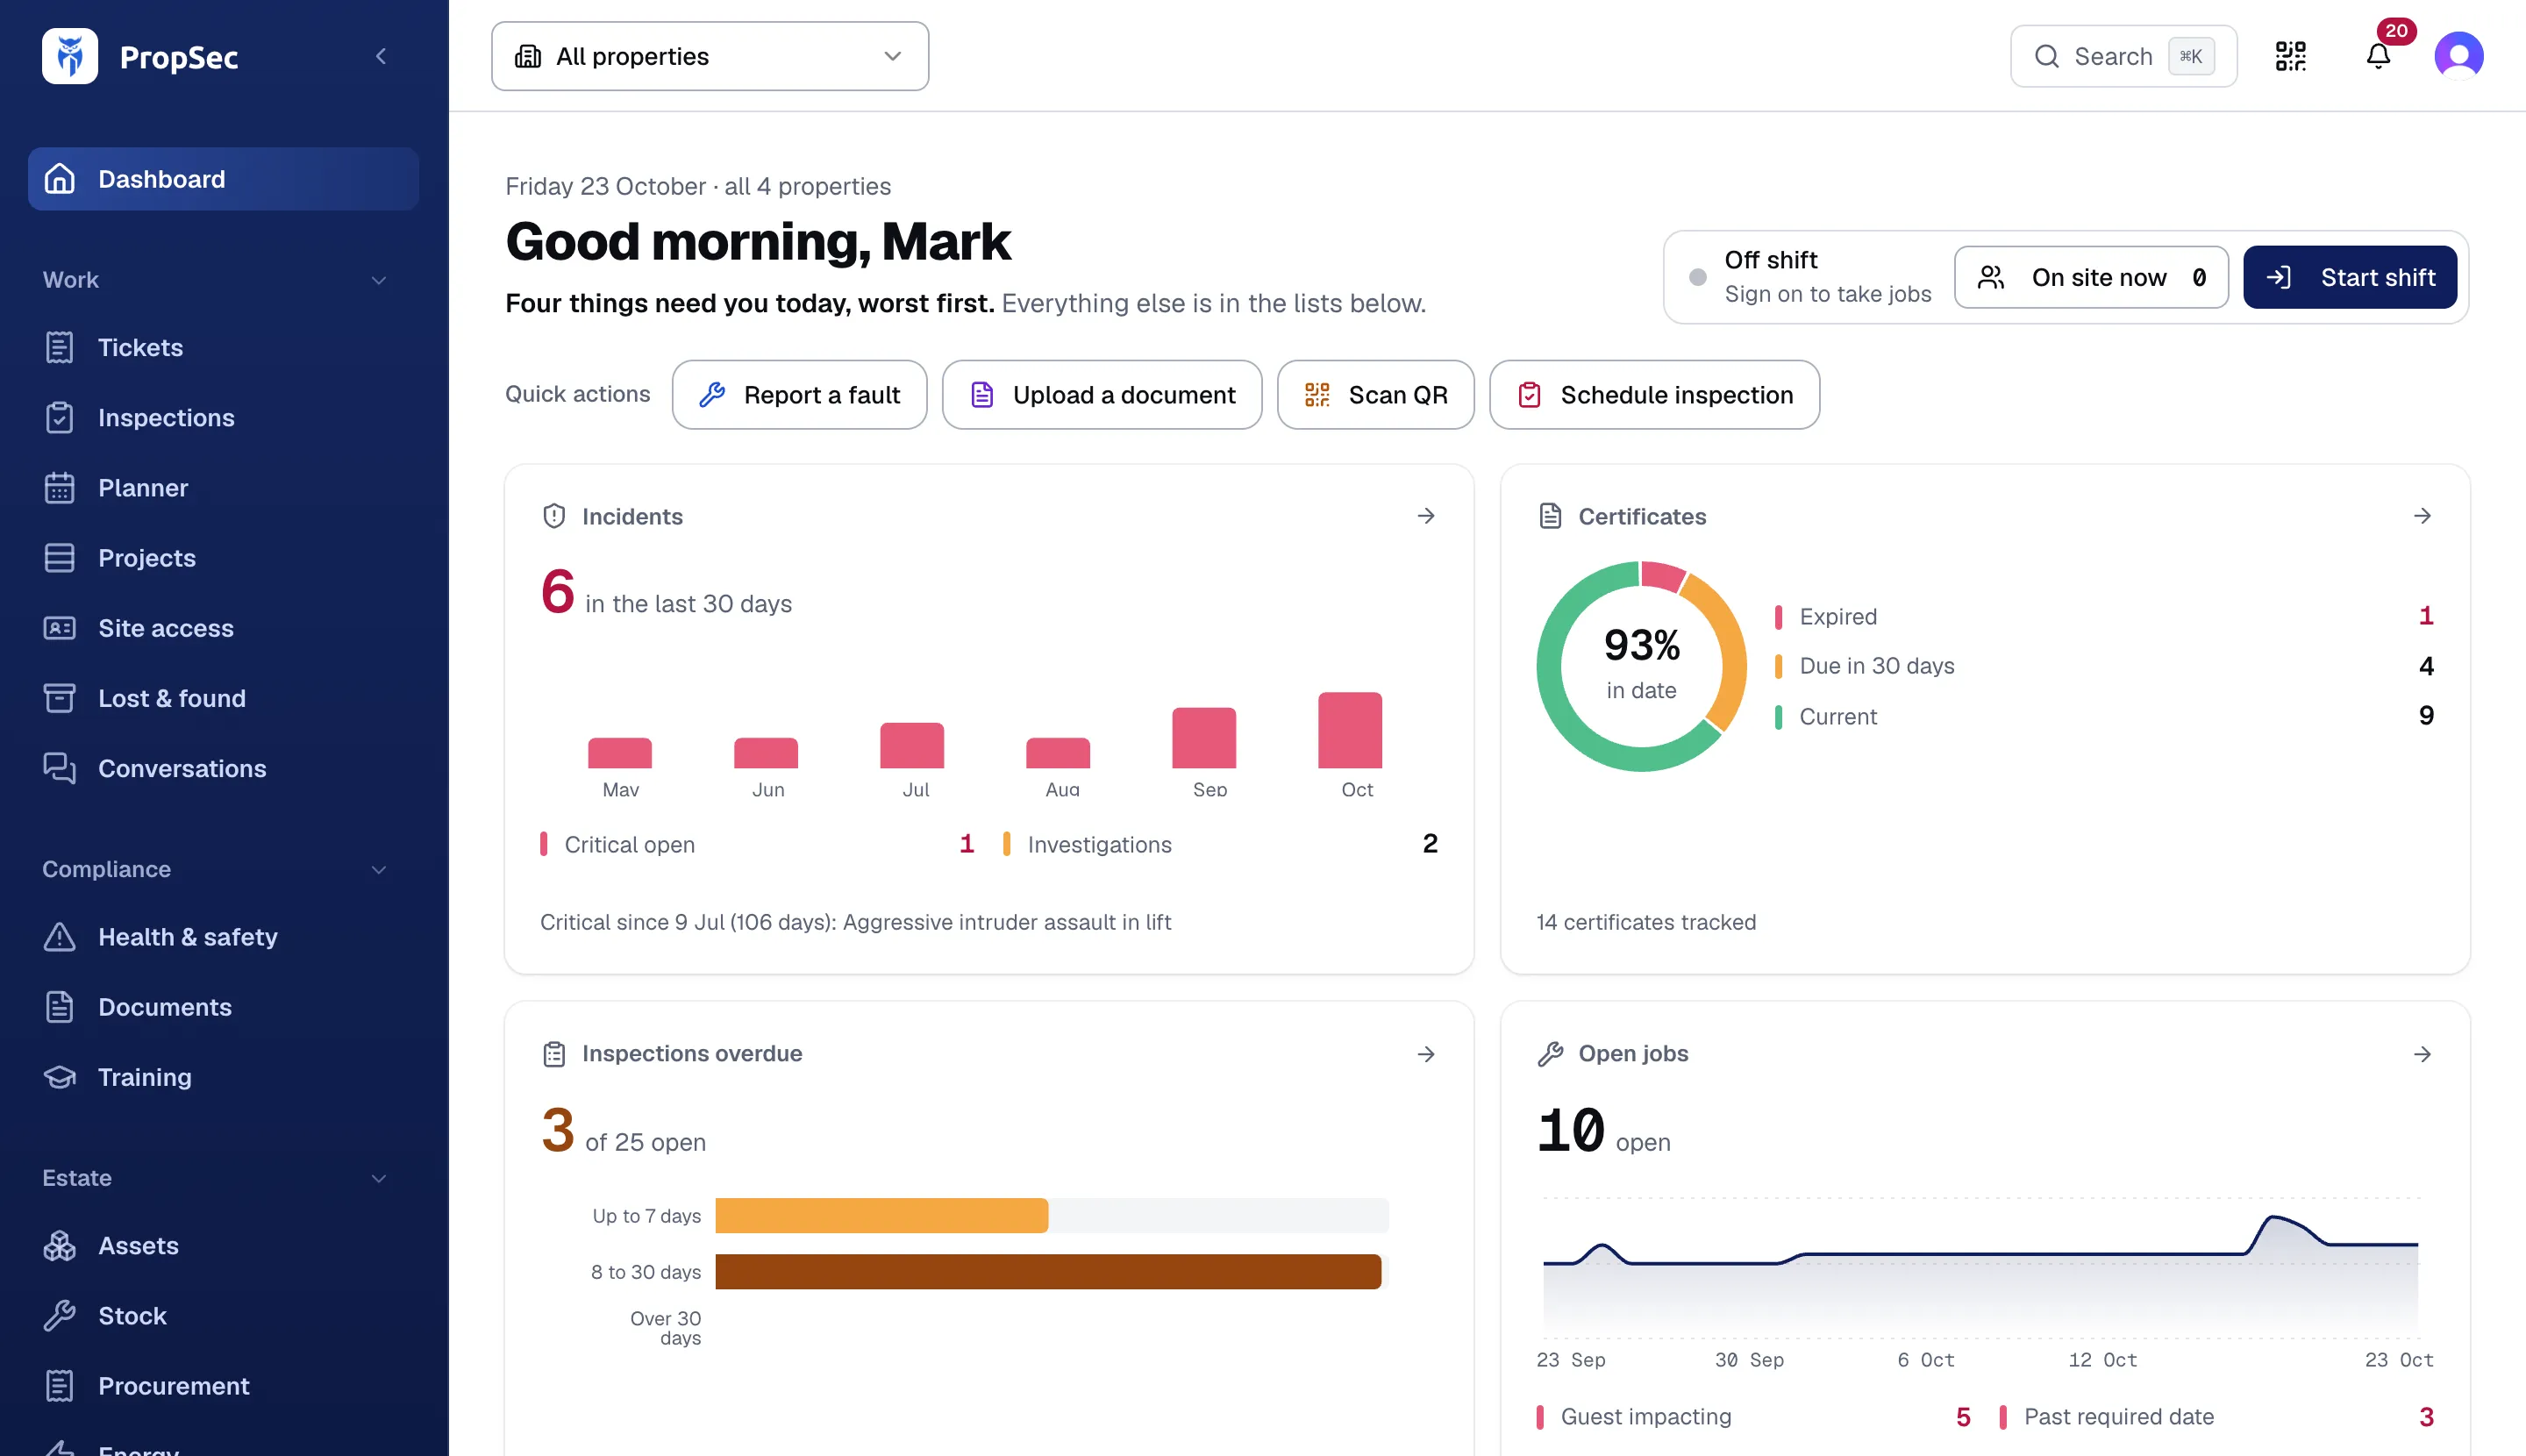Screen dimensions: 2526x1456
Task: Open Projects in sidebar
Action: pos(223,558)
